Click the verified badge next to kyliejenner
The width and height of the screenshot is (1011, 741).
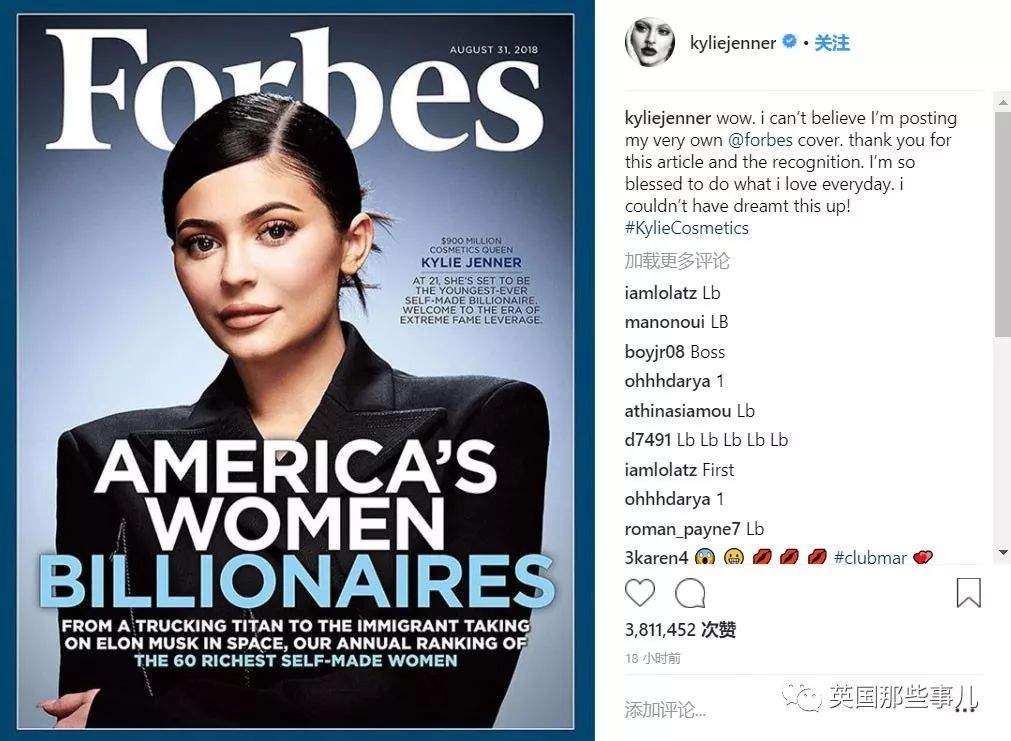[x=789, y=41]
